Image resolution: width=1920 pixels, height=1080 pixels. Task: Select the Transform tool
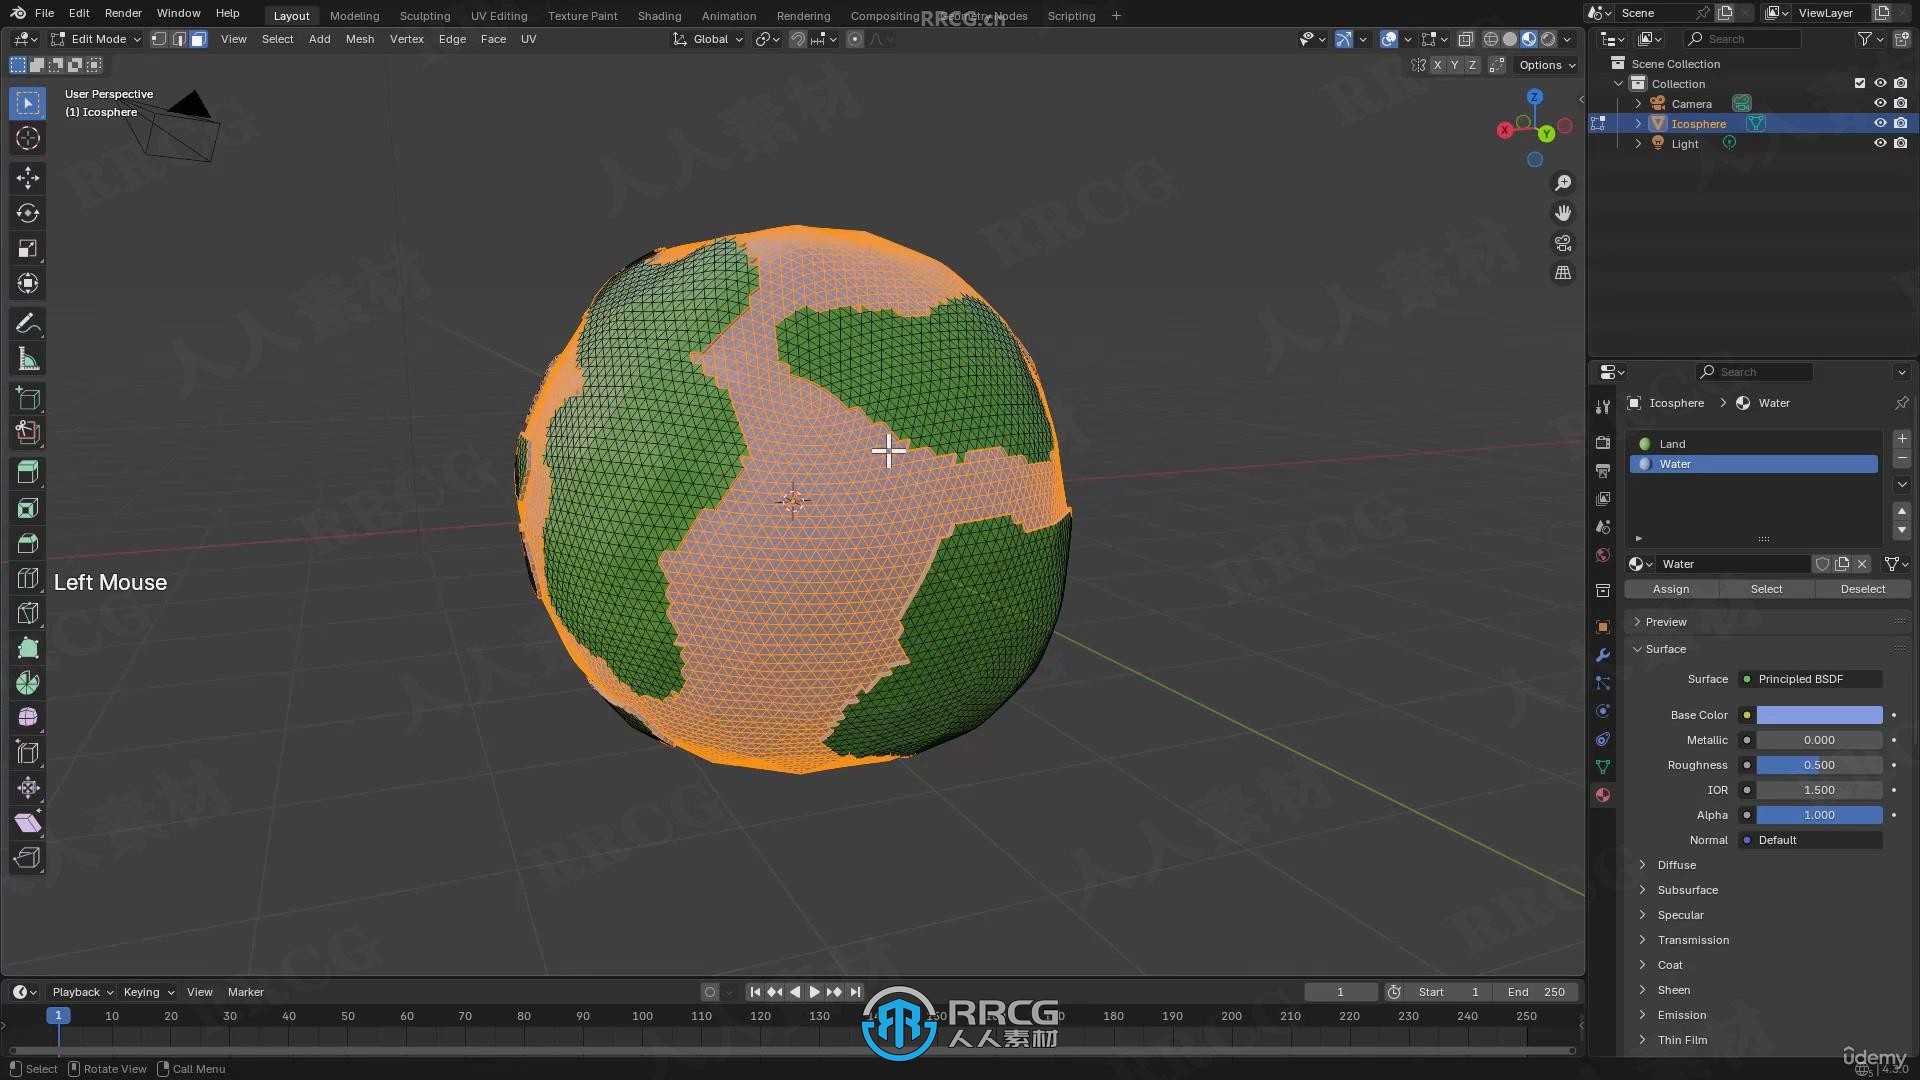(x=28, y=283)
